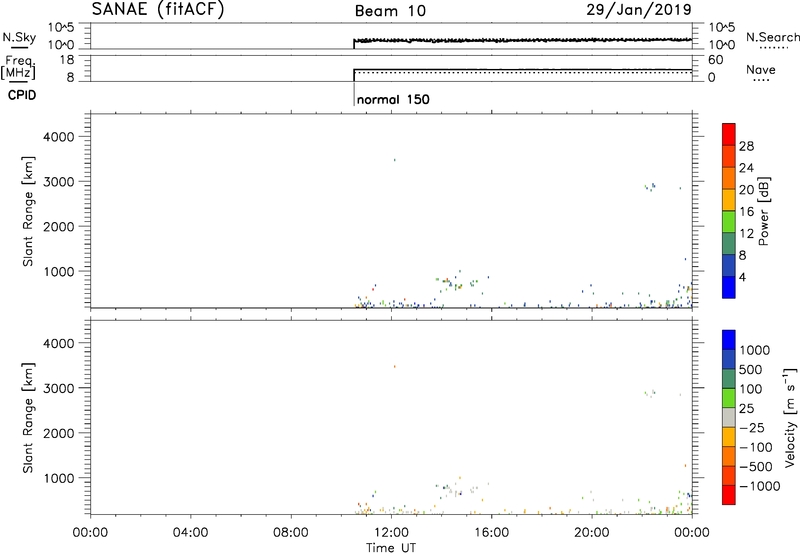Select the "28" label on the power color bar
Screen dimensions: 800x554
(746, 146)
